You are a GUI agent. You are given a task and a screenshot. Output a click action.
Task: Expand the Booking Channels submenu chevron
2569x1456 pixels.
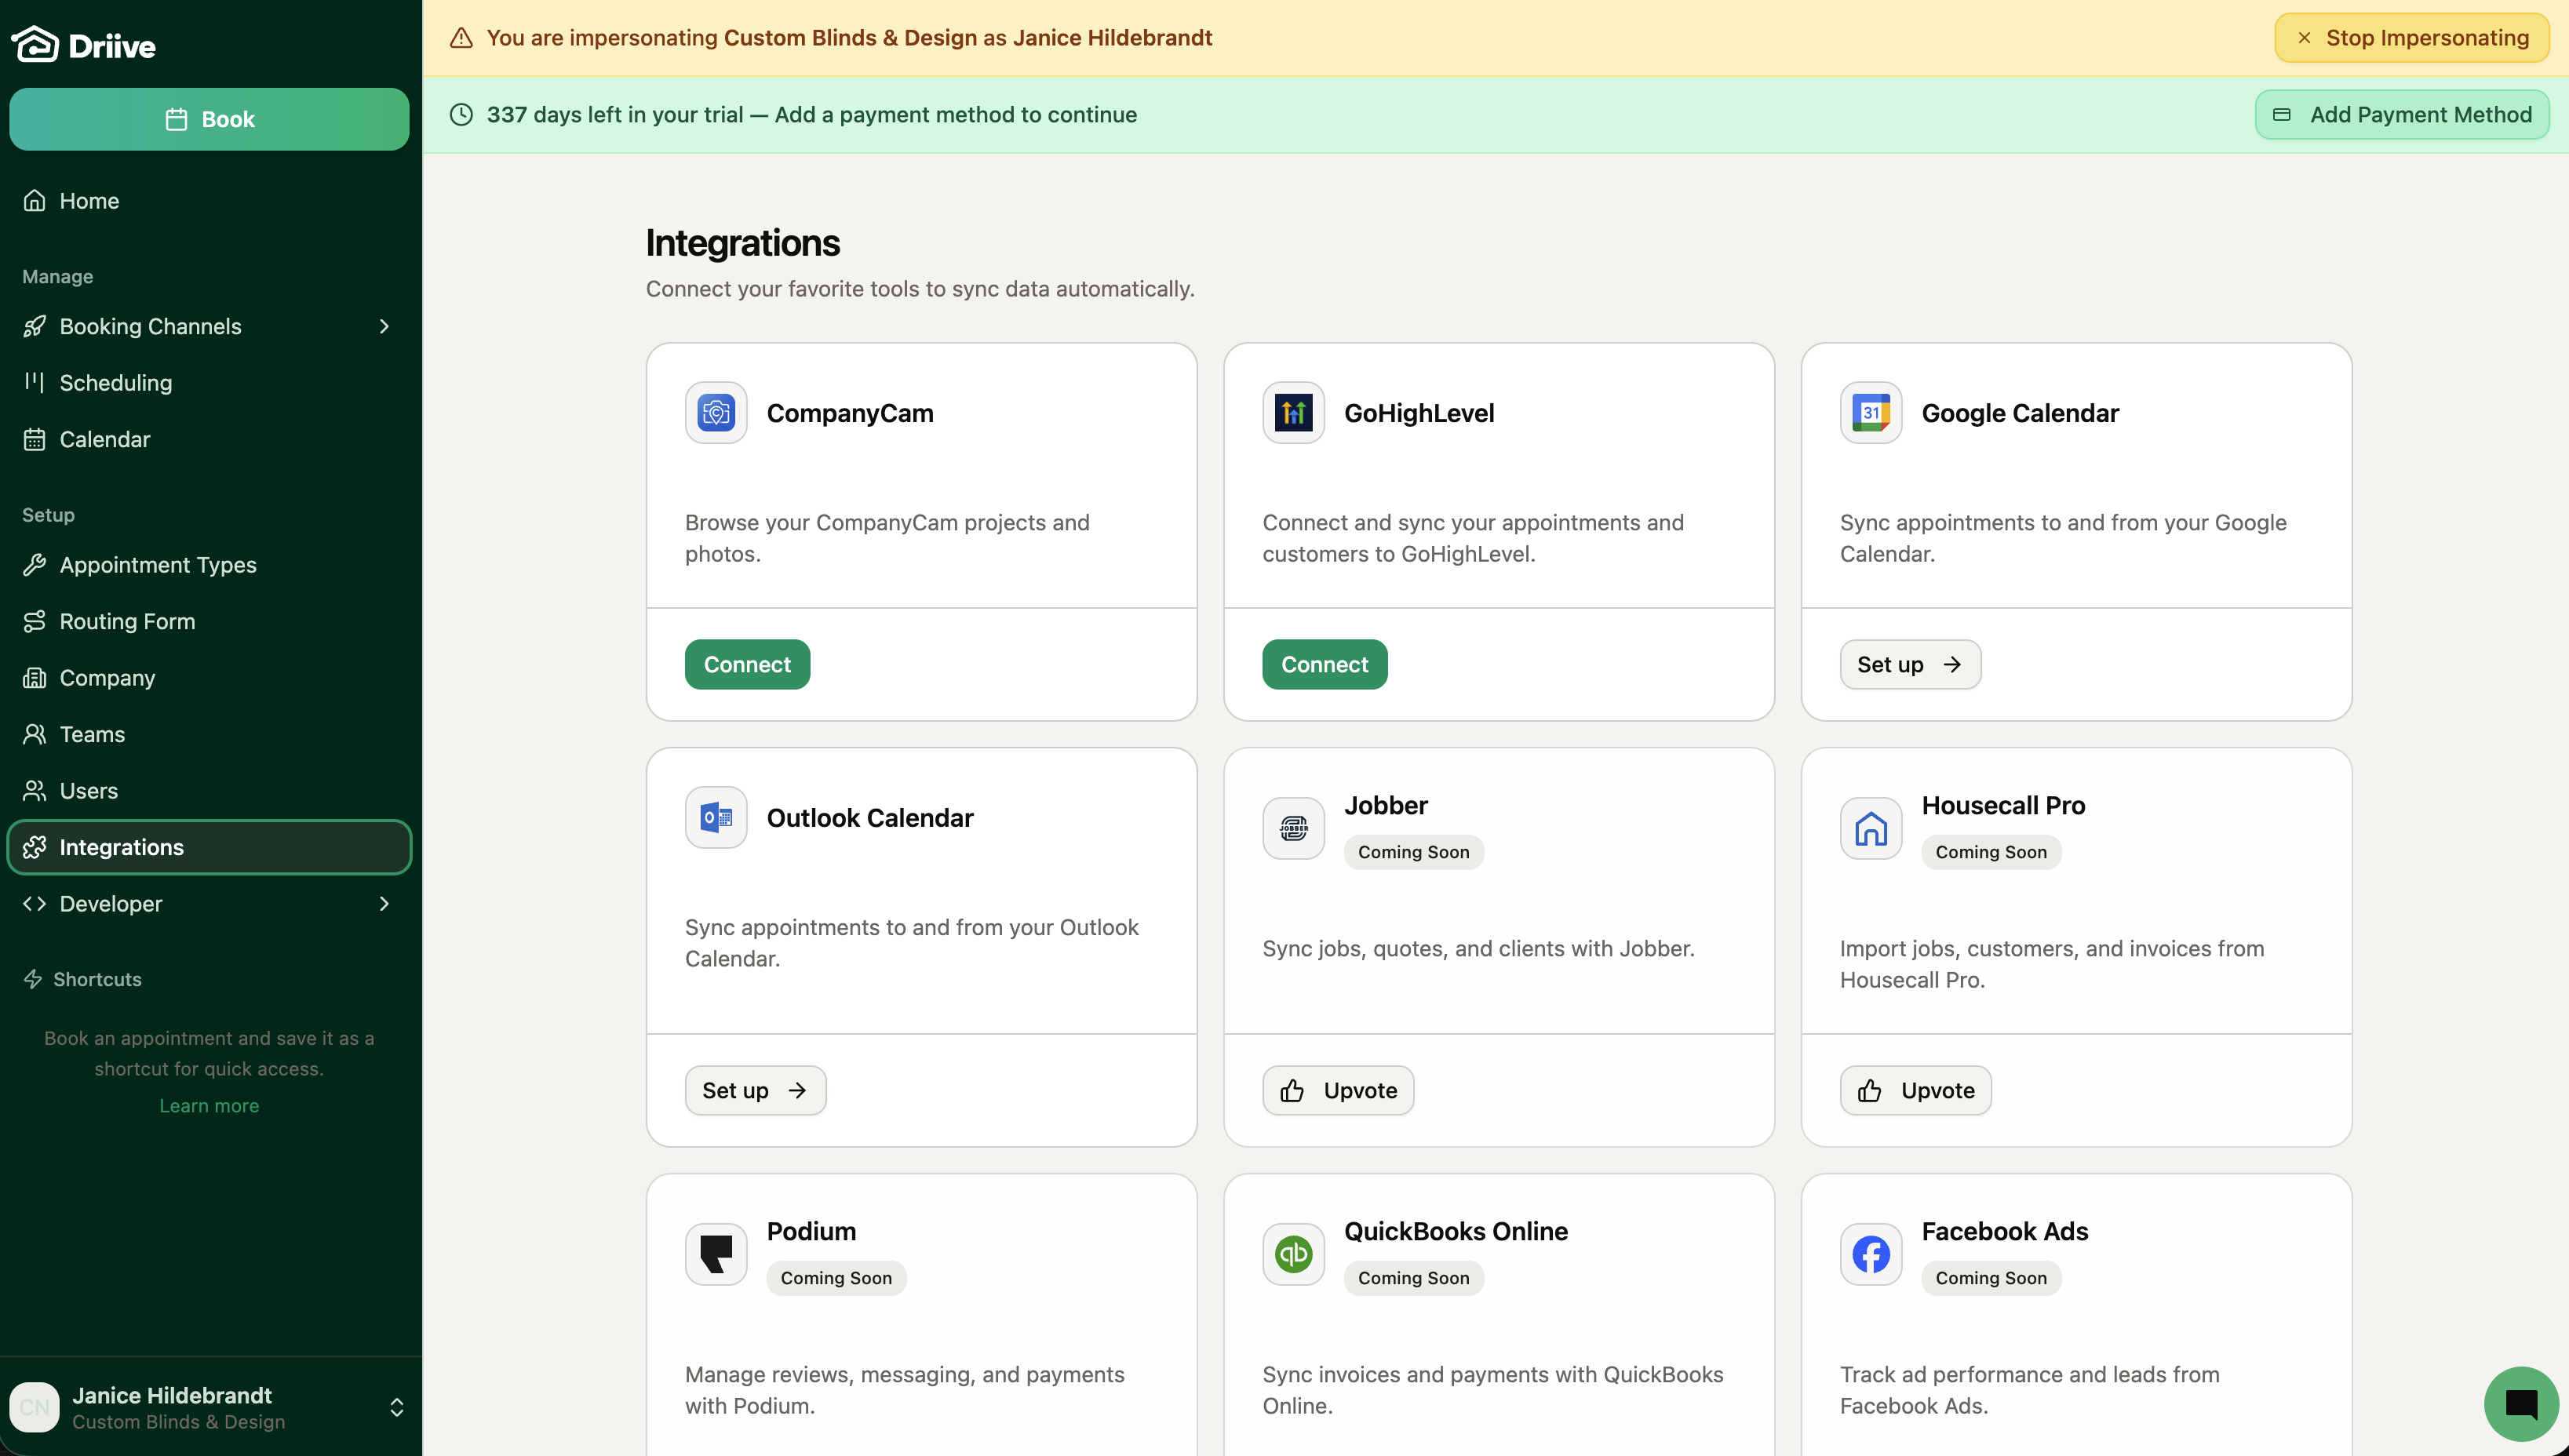[x=384, y=326]
